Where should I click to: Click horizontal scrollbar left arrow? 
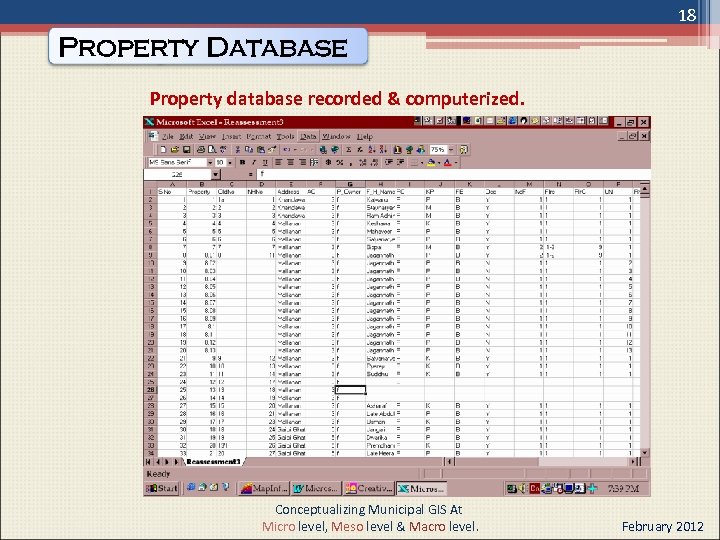[450, 461]
